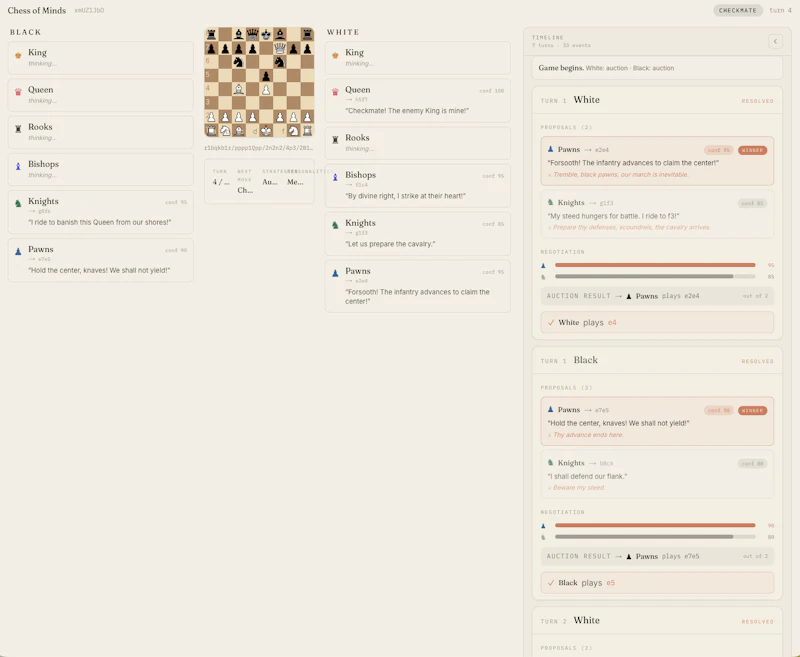
Task: Click the Strategy value 'Au...' in the info panel
Action: [x=269, y=182]
